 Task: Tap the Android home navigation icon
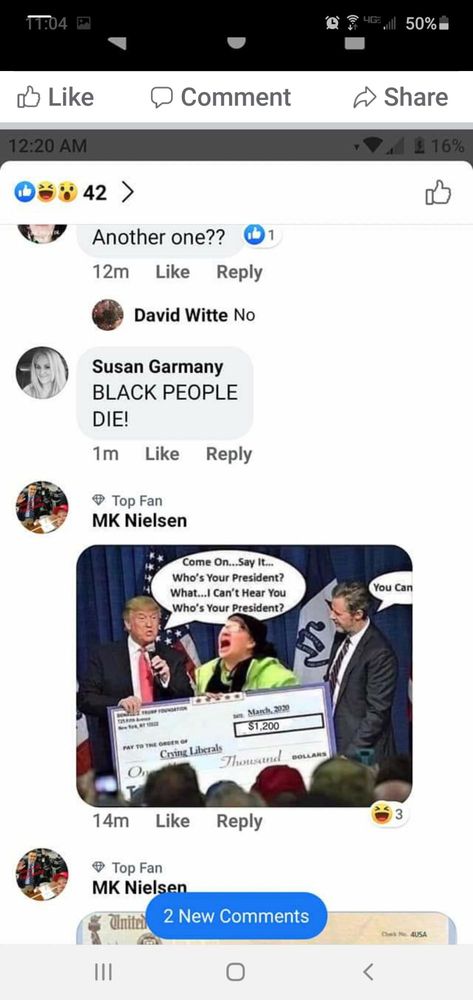click(x=236, y=972)
